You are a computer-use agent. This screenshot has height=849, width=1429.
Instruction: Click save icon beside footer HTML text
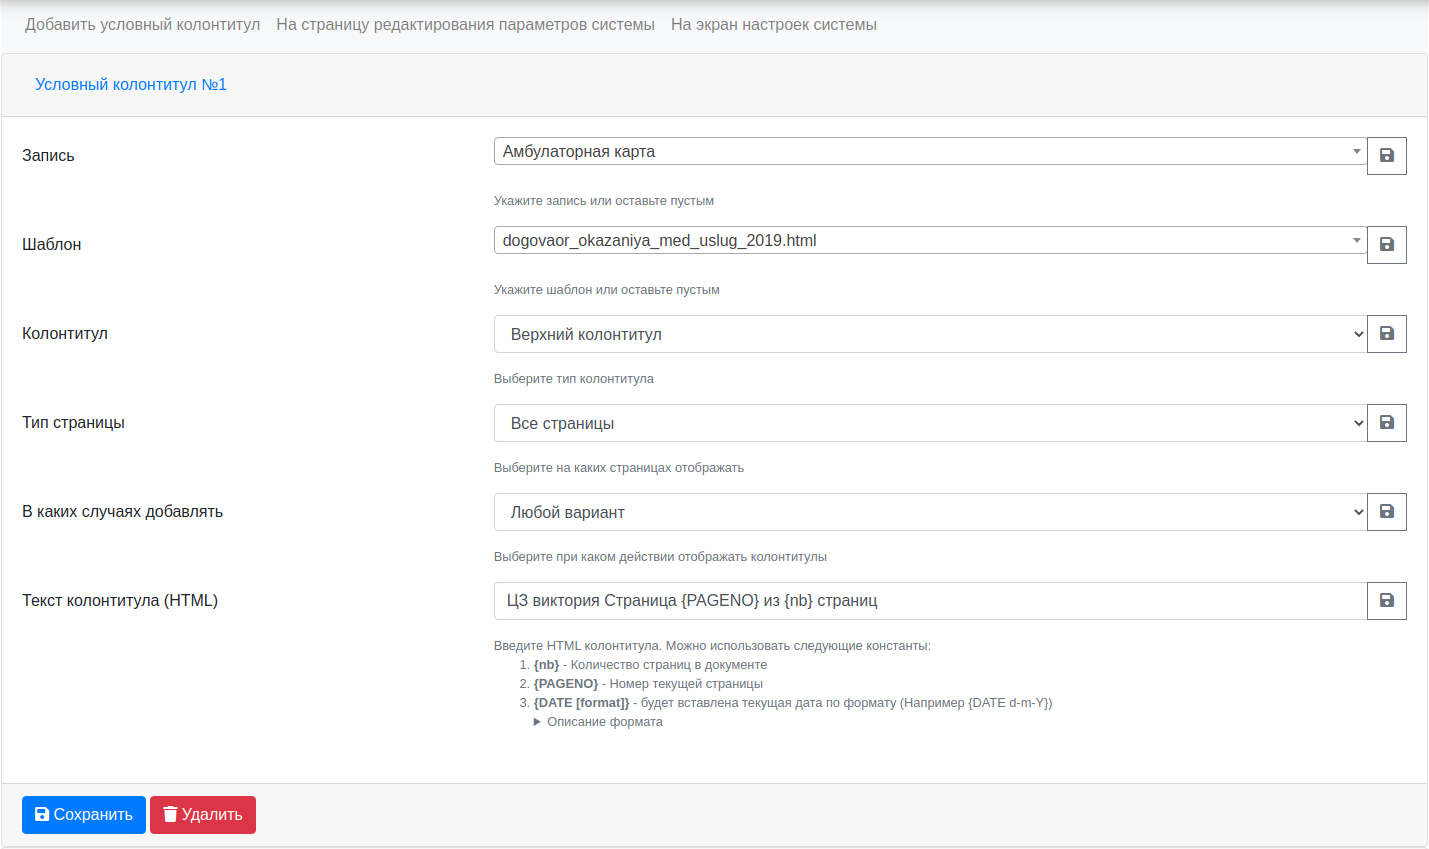(x=1386, y=601)
